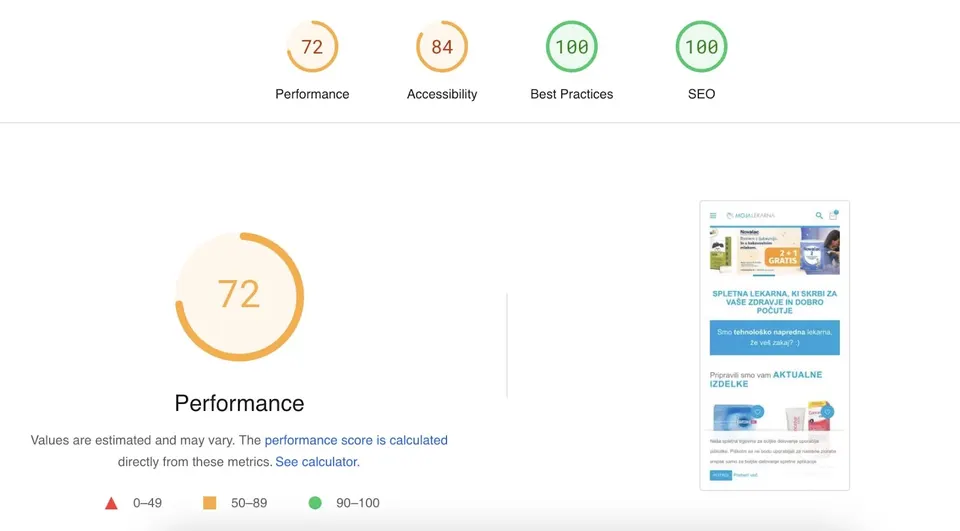Image resolution: width=960 pixels, height=531 pixels.
Task: Select the Accessibility label
Action: click(442, 94)
